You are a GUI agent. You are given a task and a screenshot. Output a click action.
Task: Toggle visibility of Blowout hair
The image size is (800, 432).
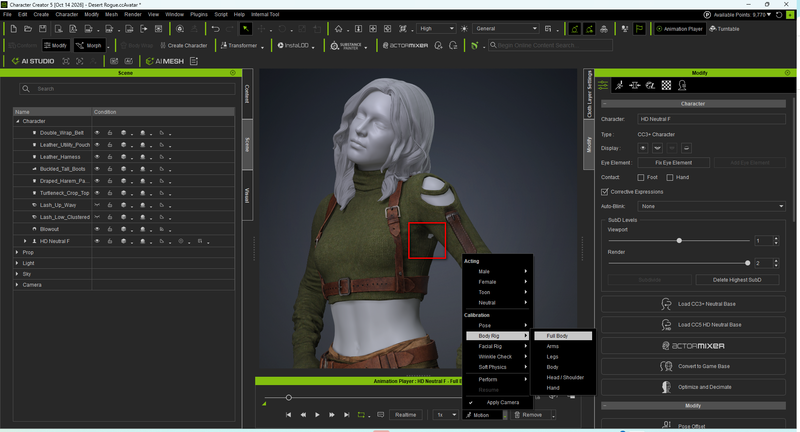click(x=97, y=229)
